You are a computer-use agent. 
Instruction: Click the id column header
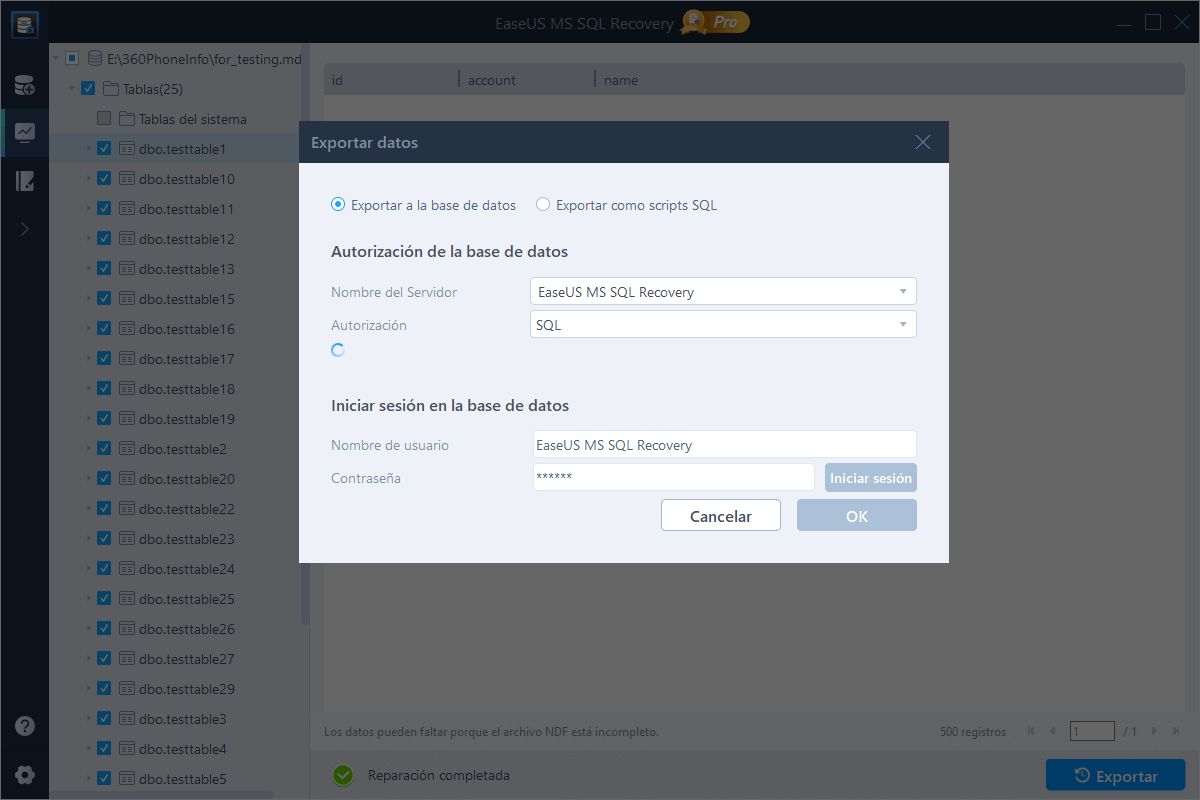391,79
